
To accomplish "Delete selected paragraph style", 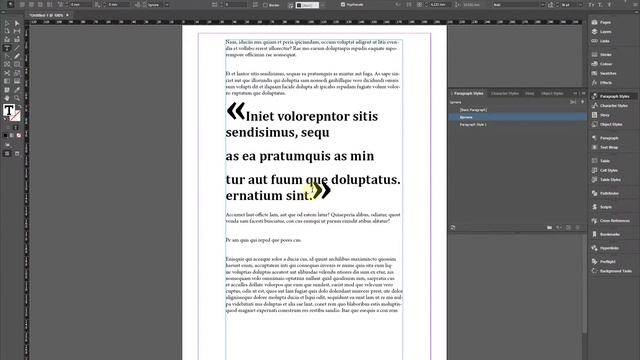I will (578, 228).
